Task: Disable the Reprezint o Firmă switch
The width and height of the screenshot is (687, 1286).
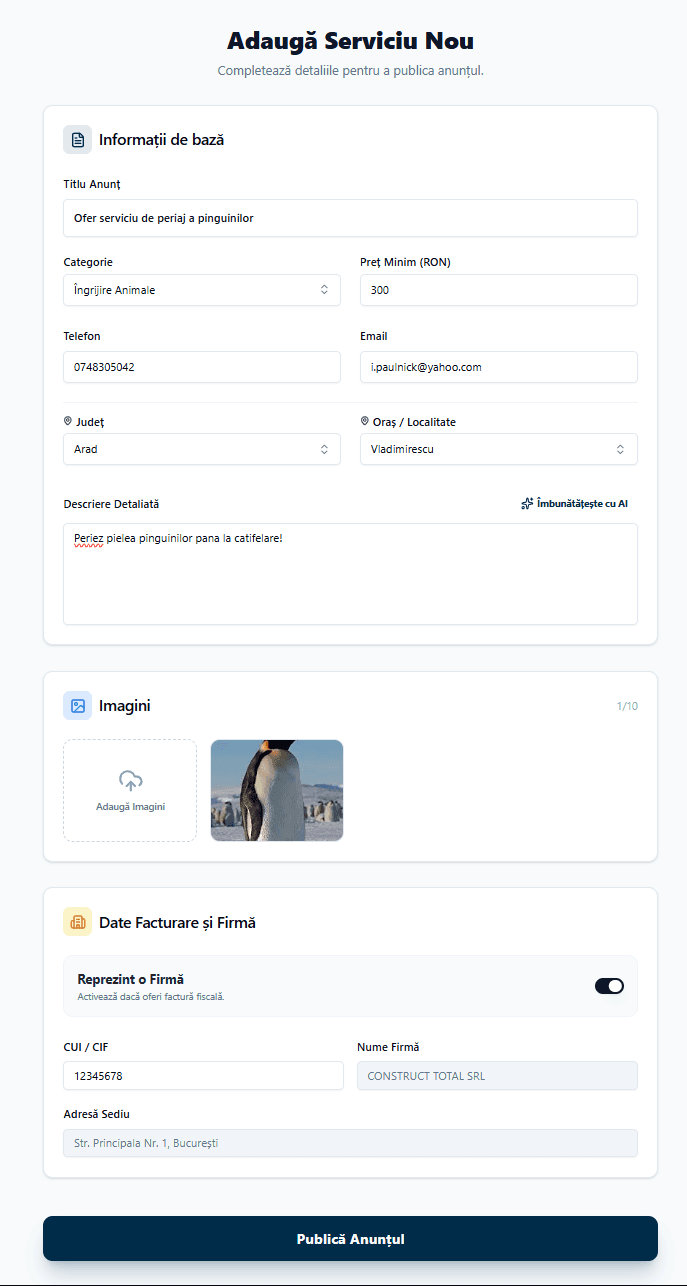Action: coord(609,986)
